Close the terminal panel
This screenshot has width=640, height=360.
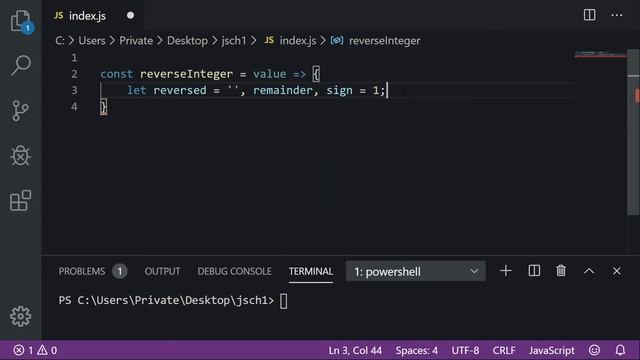(616, 271)
